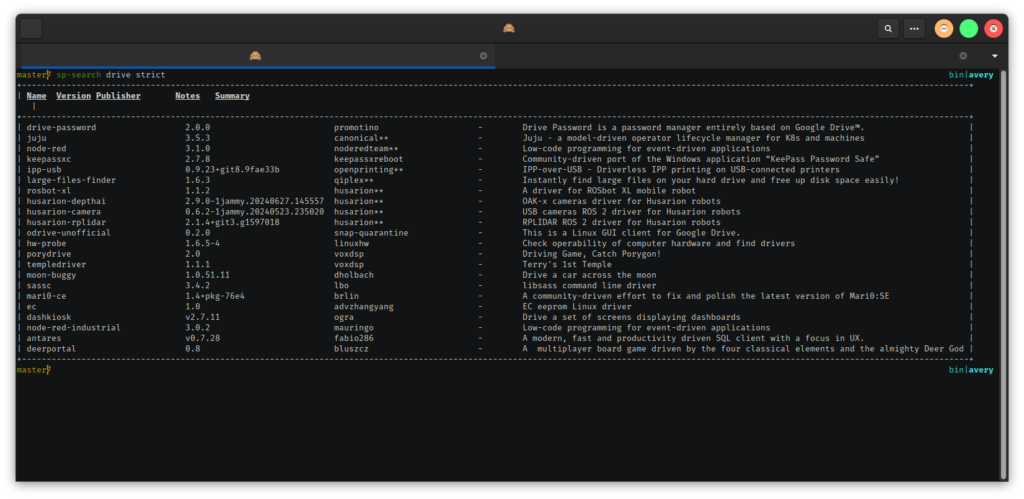Click the monkey icon in the title bar

pos(509,28)
